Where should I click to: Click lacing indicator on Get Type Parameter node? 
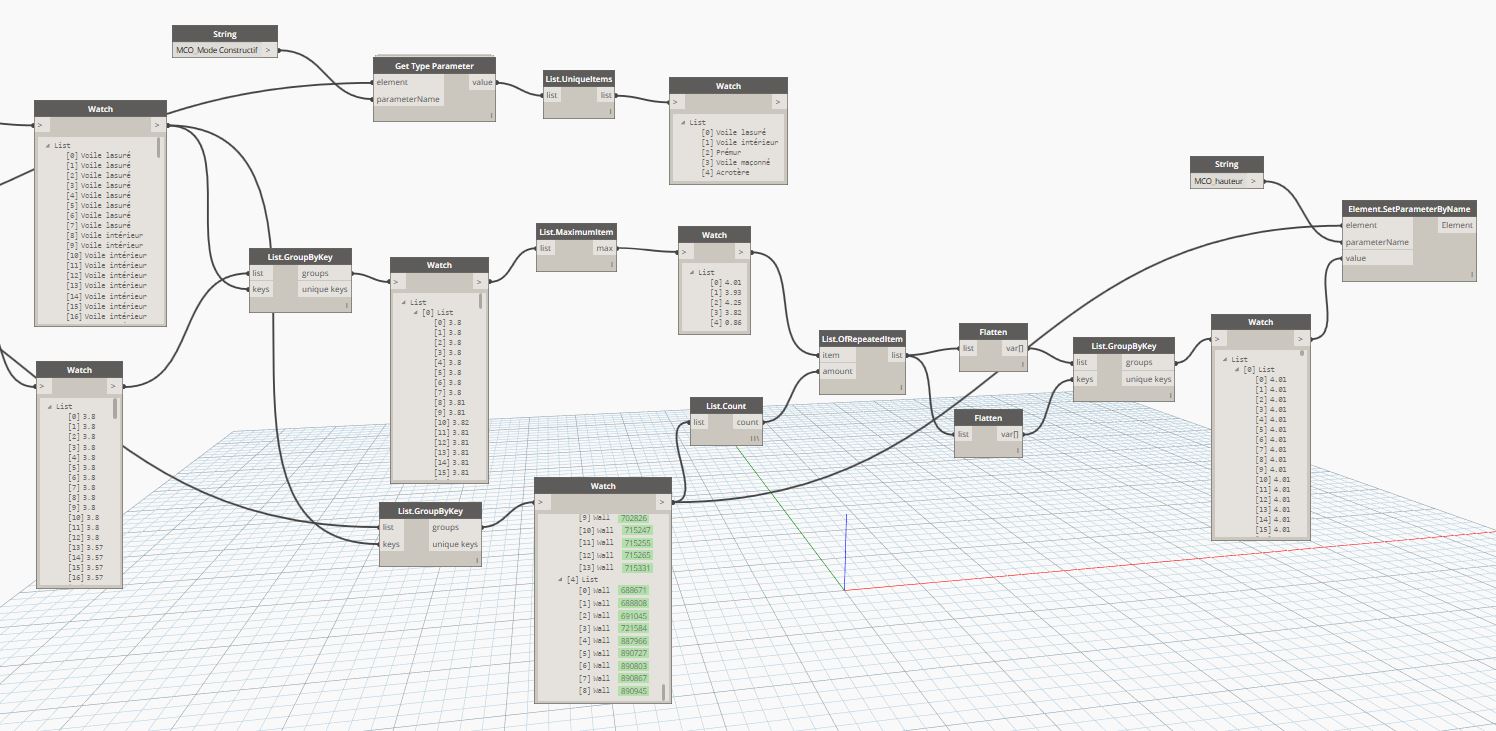[x=493, y=116]
